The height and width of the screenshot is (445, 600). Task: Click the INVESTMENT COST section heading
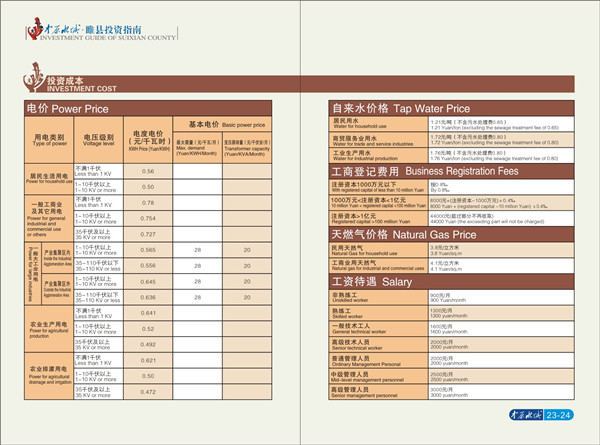pos(82,89)
